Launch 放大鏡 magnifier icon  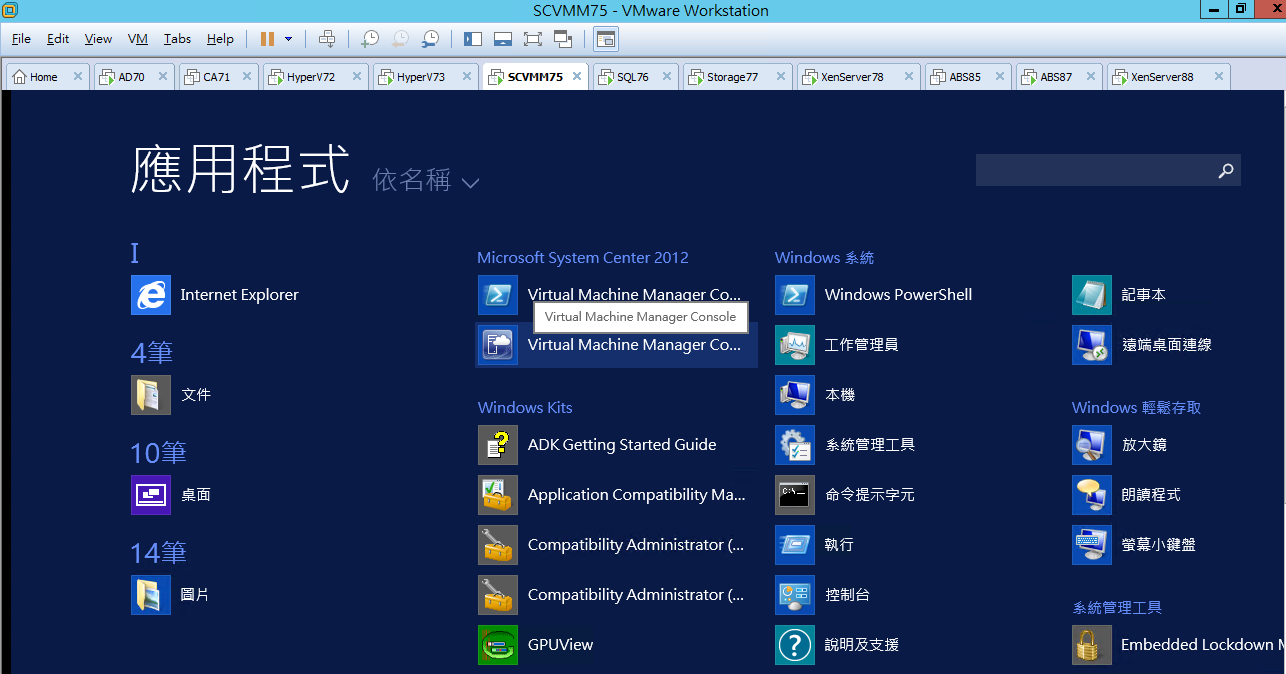(1092, 445)
